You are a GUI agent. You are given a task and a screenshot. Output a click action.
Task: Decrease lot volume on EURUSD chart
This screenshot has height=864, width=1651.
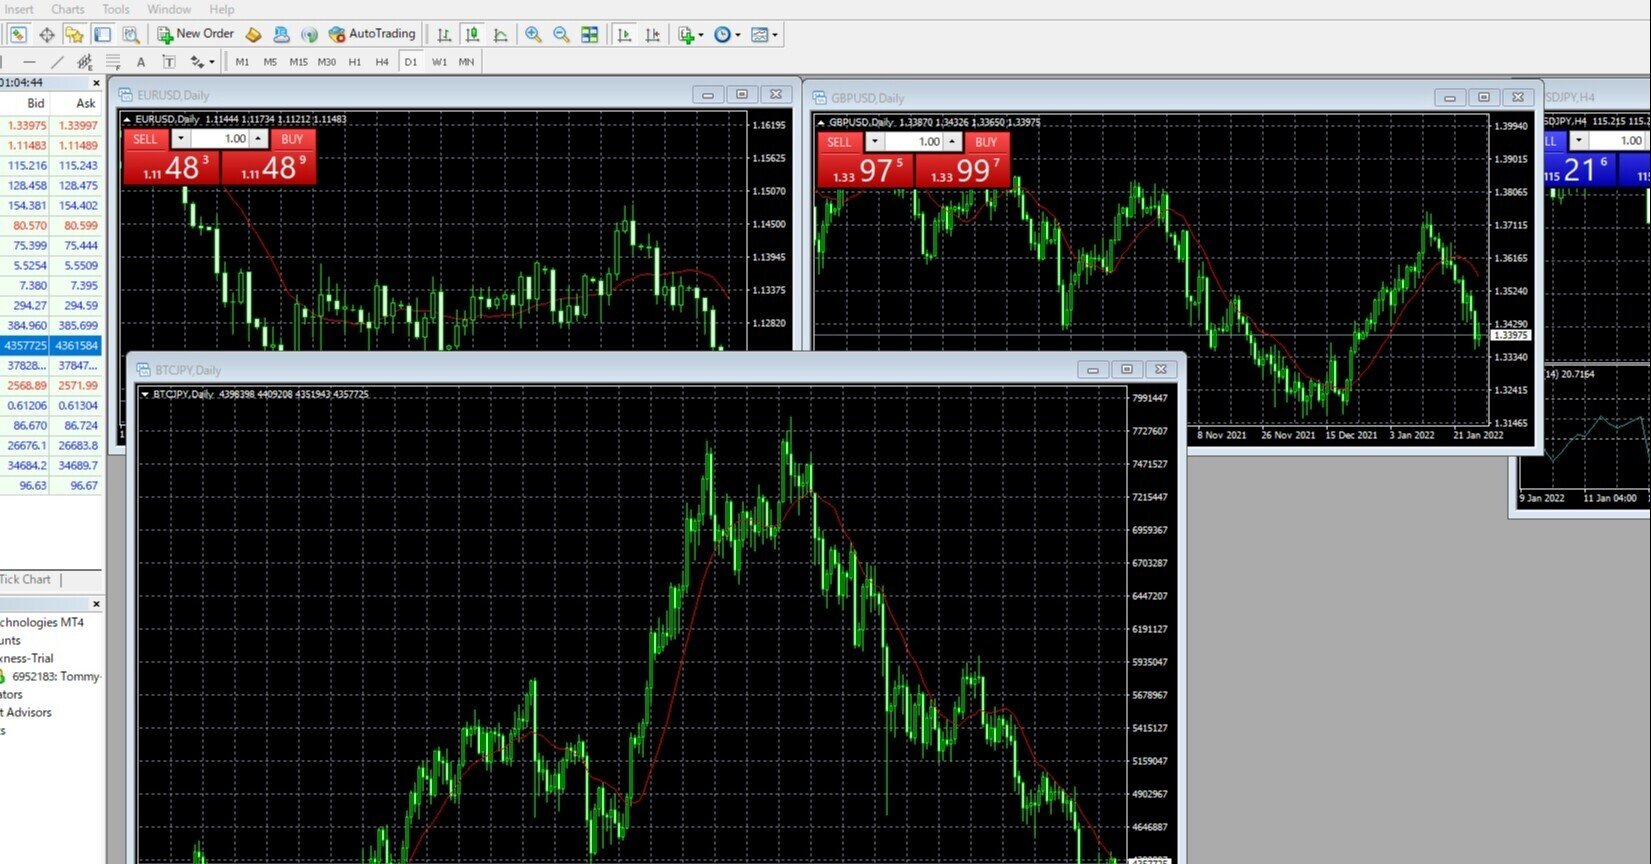point(180,139)
